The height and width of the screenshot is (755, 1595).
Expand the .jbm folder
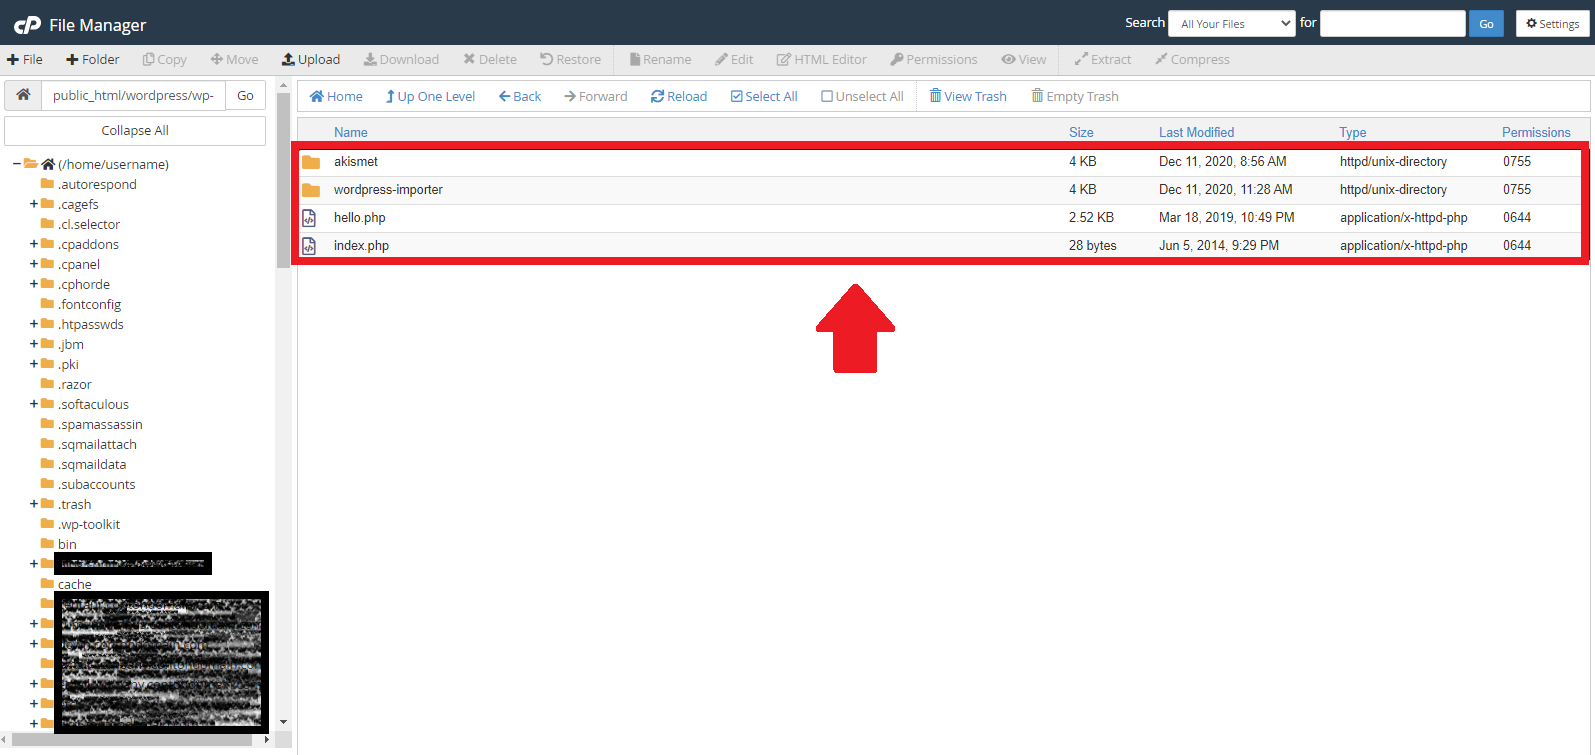click(34, 344)
